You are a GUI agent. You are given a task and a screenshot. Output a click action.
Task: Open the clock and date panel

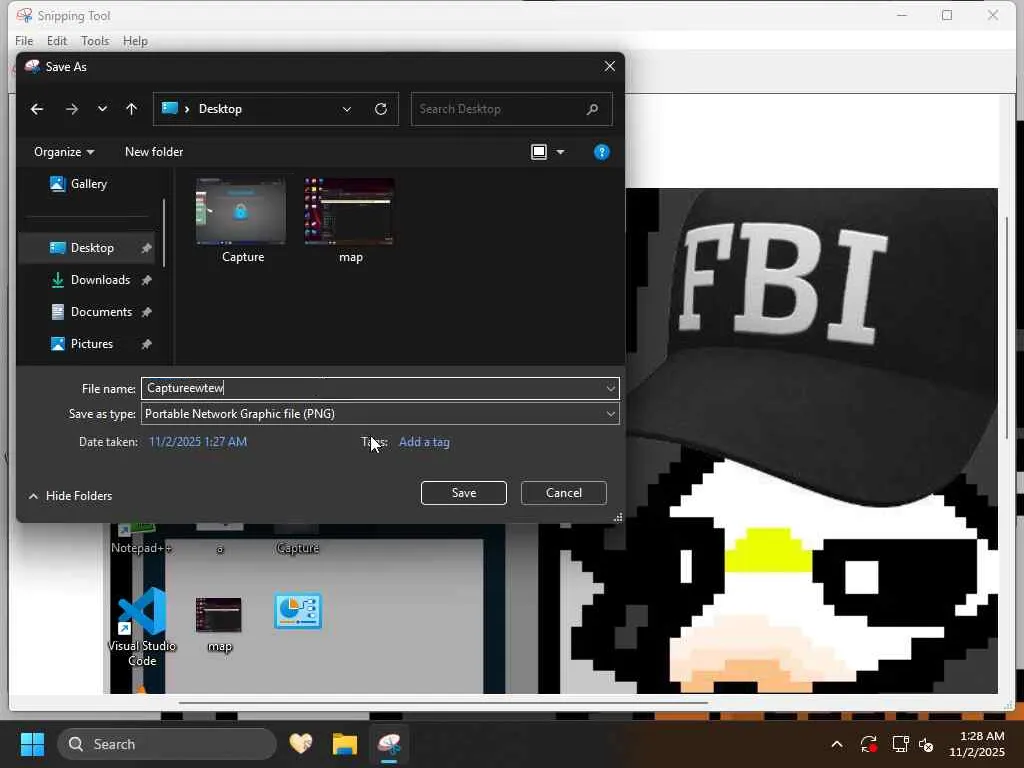977,744
